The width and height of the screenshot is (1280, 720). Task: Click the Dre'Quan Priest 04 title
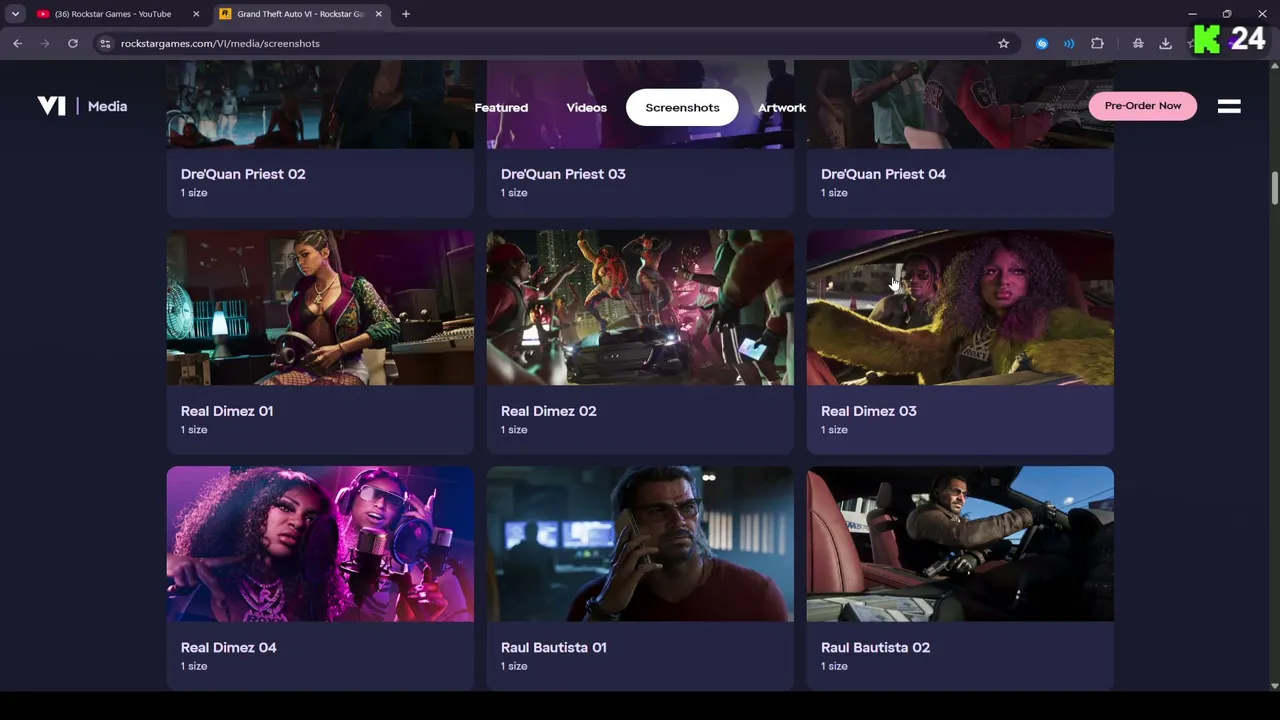[x=883, y=174]
